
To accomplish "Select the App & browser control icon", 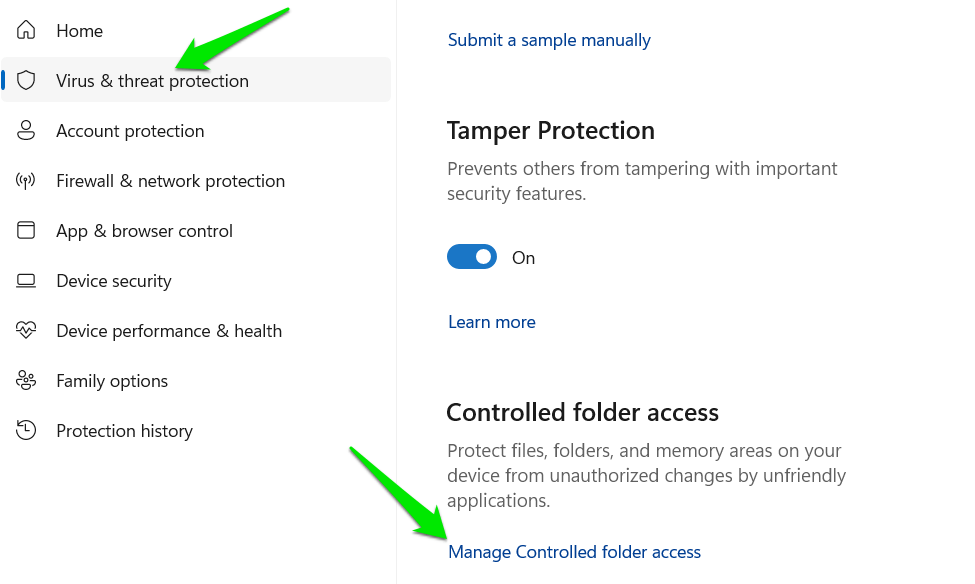I will [x=25, y=230].
